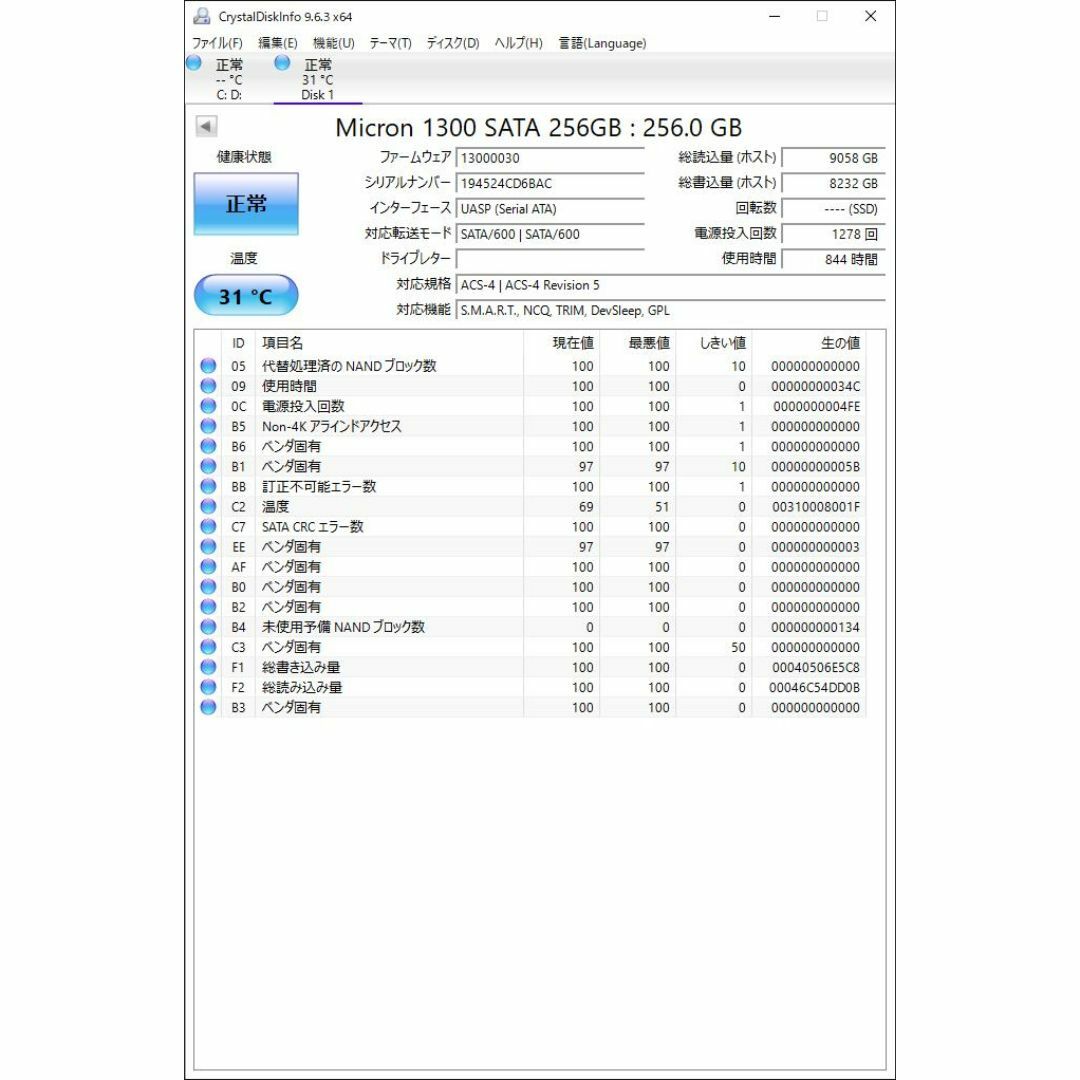Open the ヘルプ(H) menu
Screen dimensions: 1080x1080
[518, 43]
